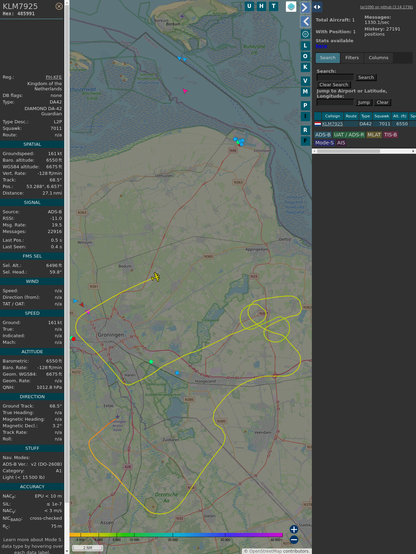Zoom out with the minus button
The width and height of the screenshot is (416, 554).
(294, 540)
